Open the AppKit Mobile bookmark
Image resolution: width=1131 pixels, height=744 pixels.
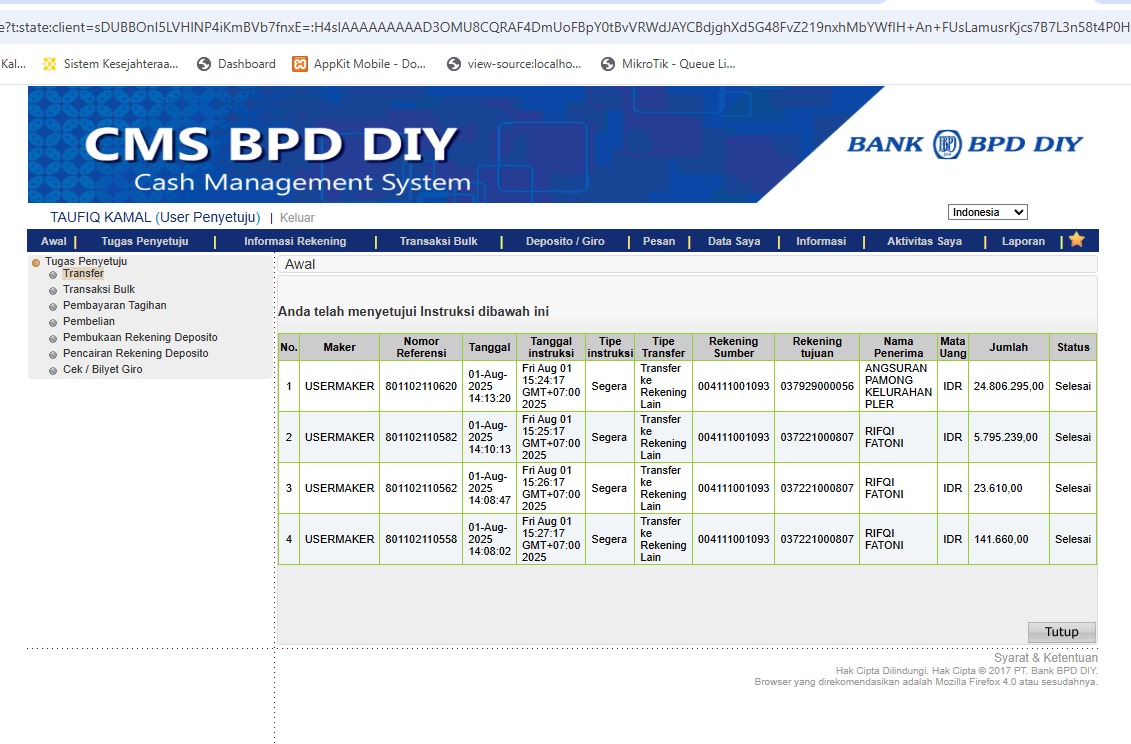click(x=359, y=64)
